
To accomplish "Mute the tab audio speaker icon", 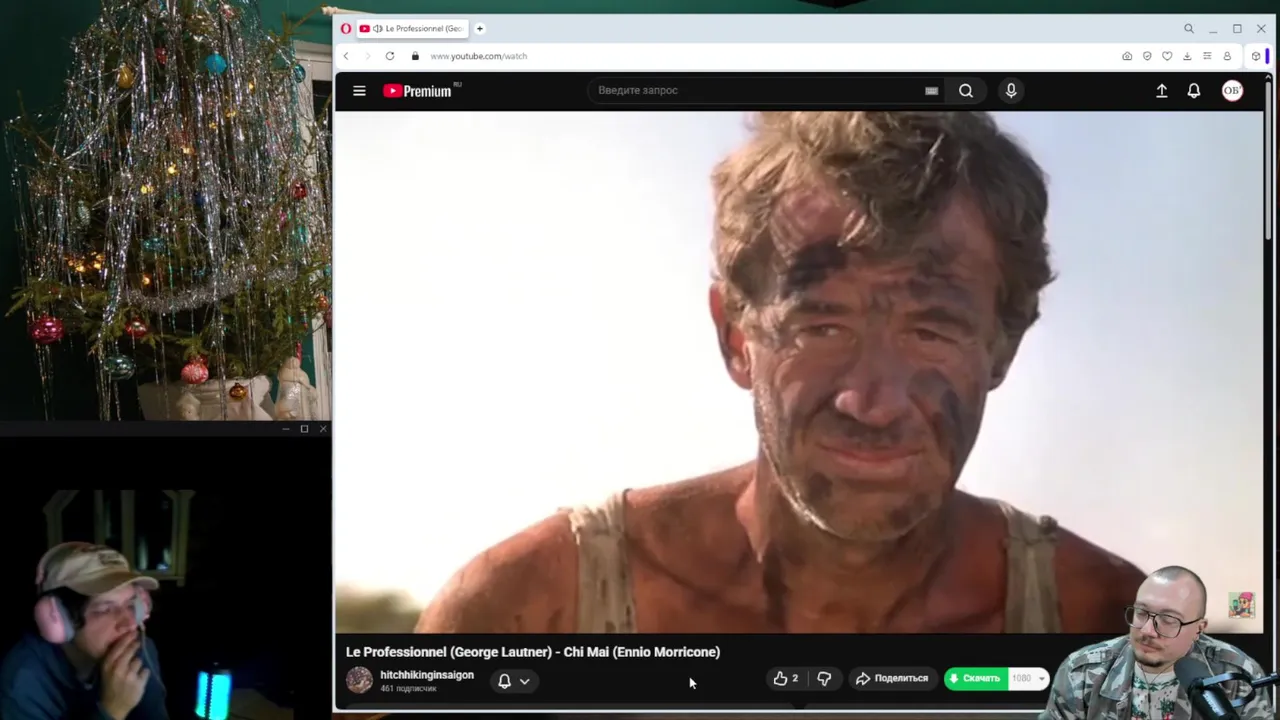I will pos(378,29).
